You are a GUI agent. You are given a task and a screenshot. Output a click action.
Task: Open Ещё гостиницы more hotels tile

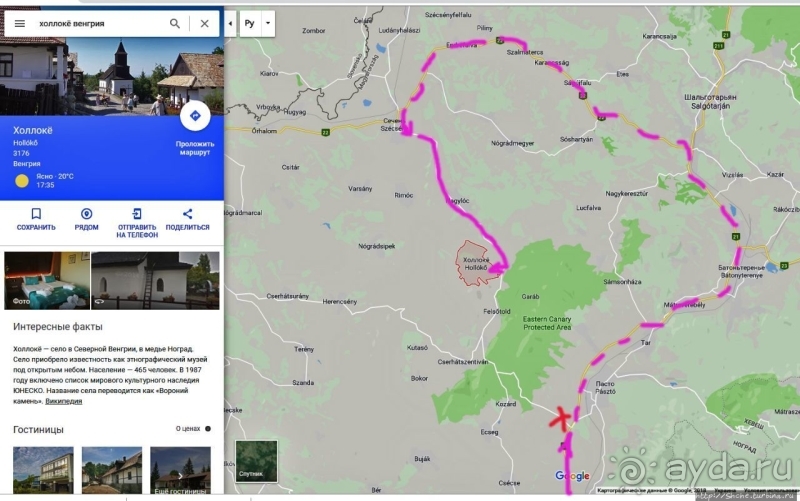[x=180, y=470]
